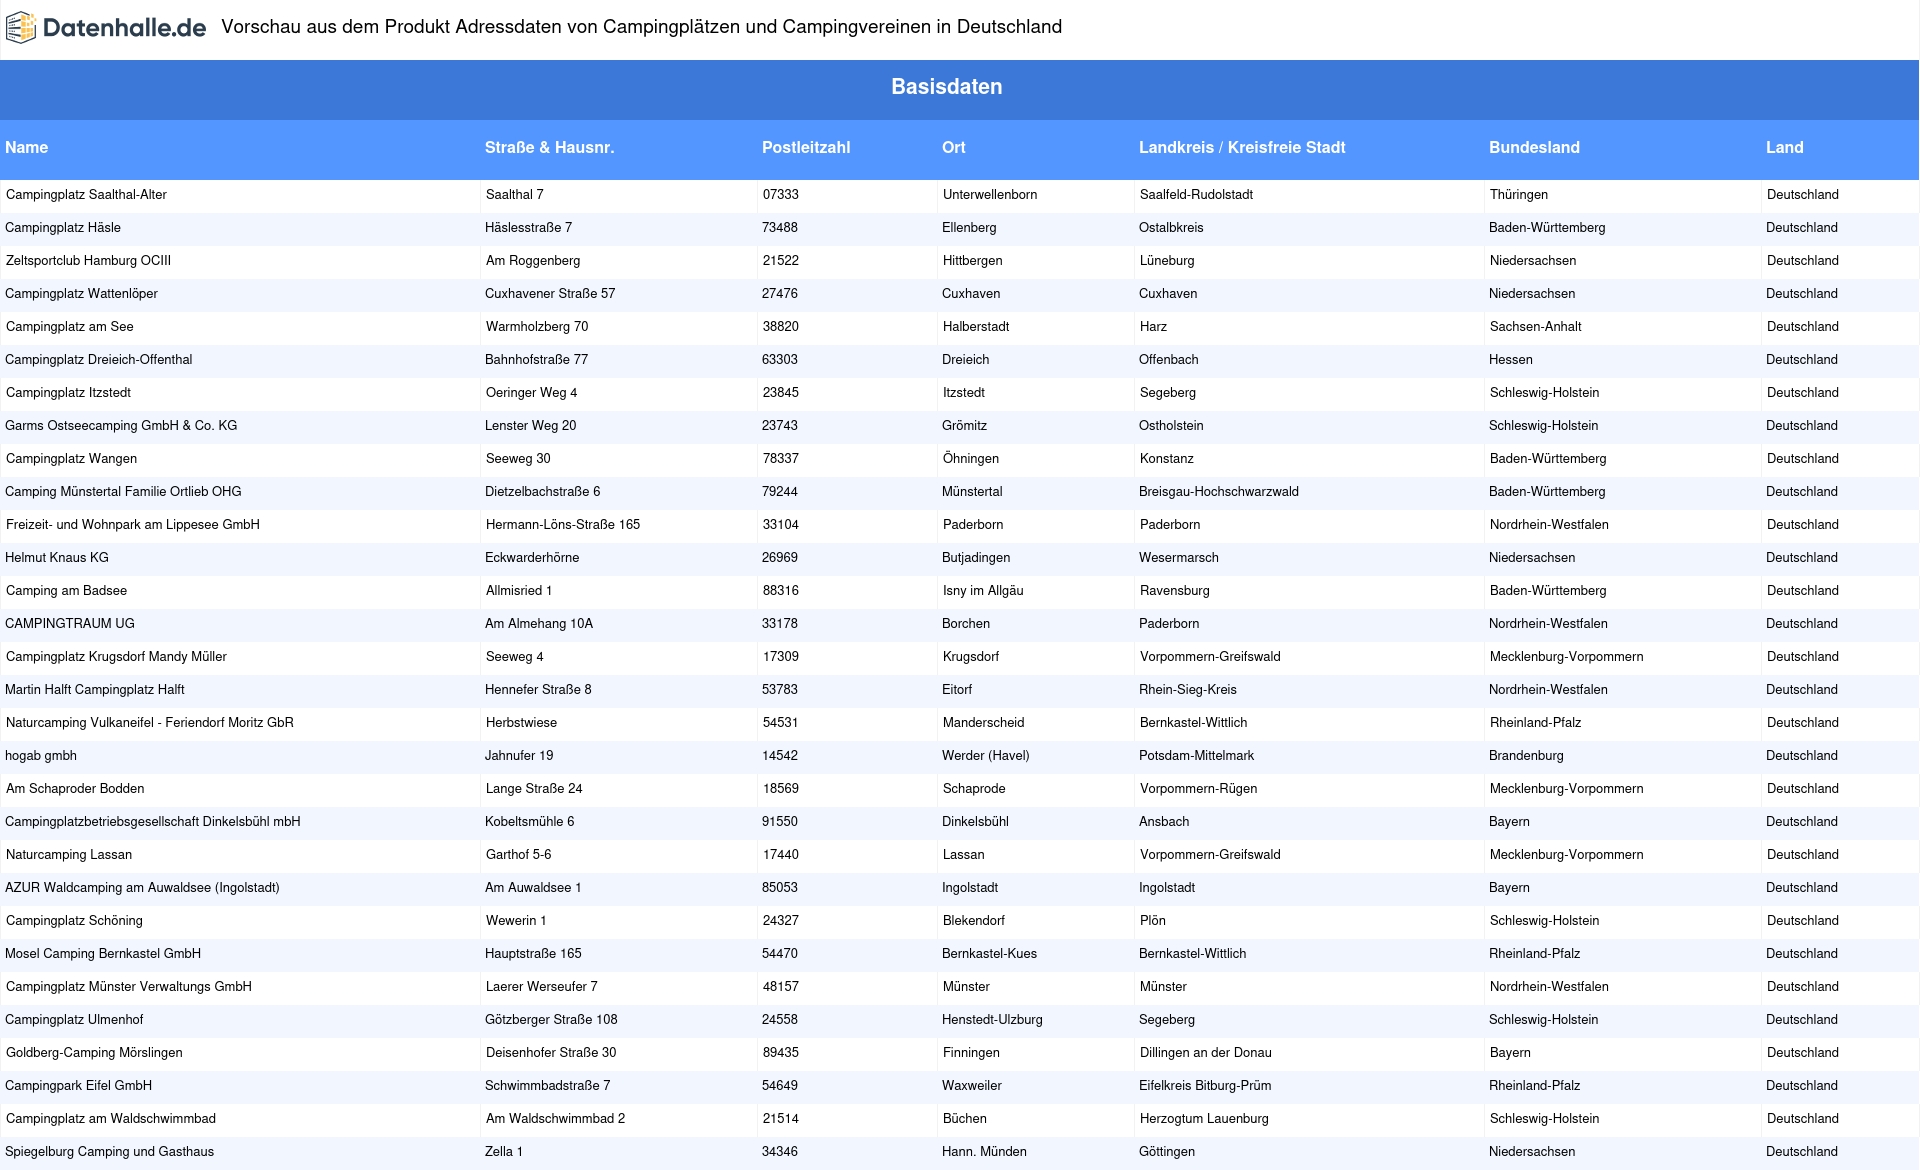Click the address Oeringer Weg 4
Image resolution: width=1920 pixels, height=1170 pixels.
click(531, 393)
